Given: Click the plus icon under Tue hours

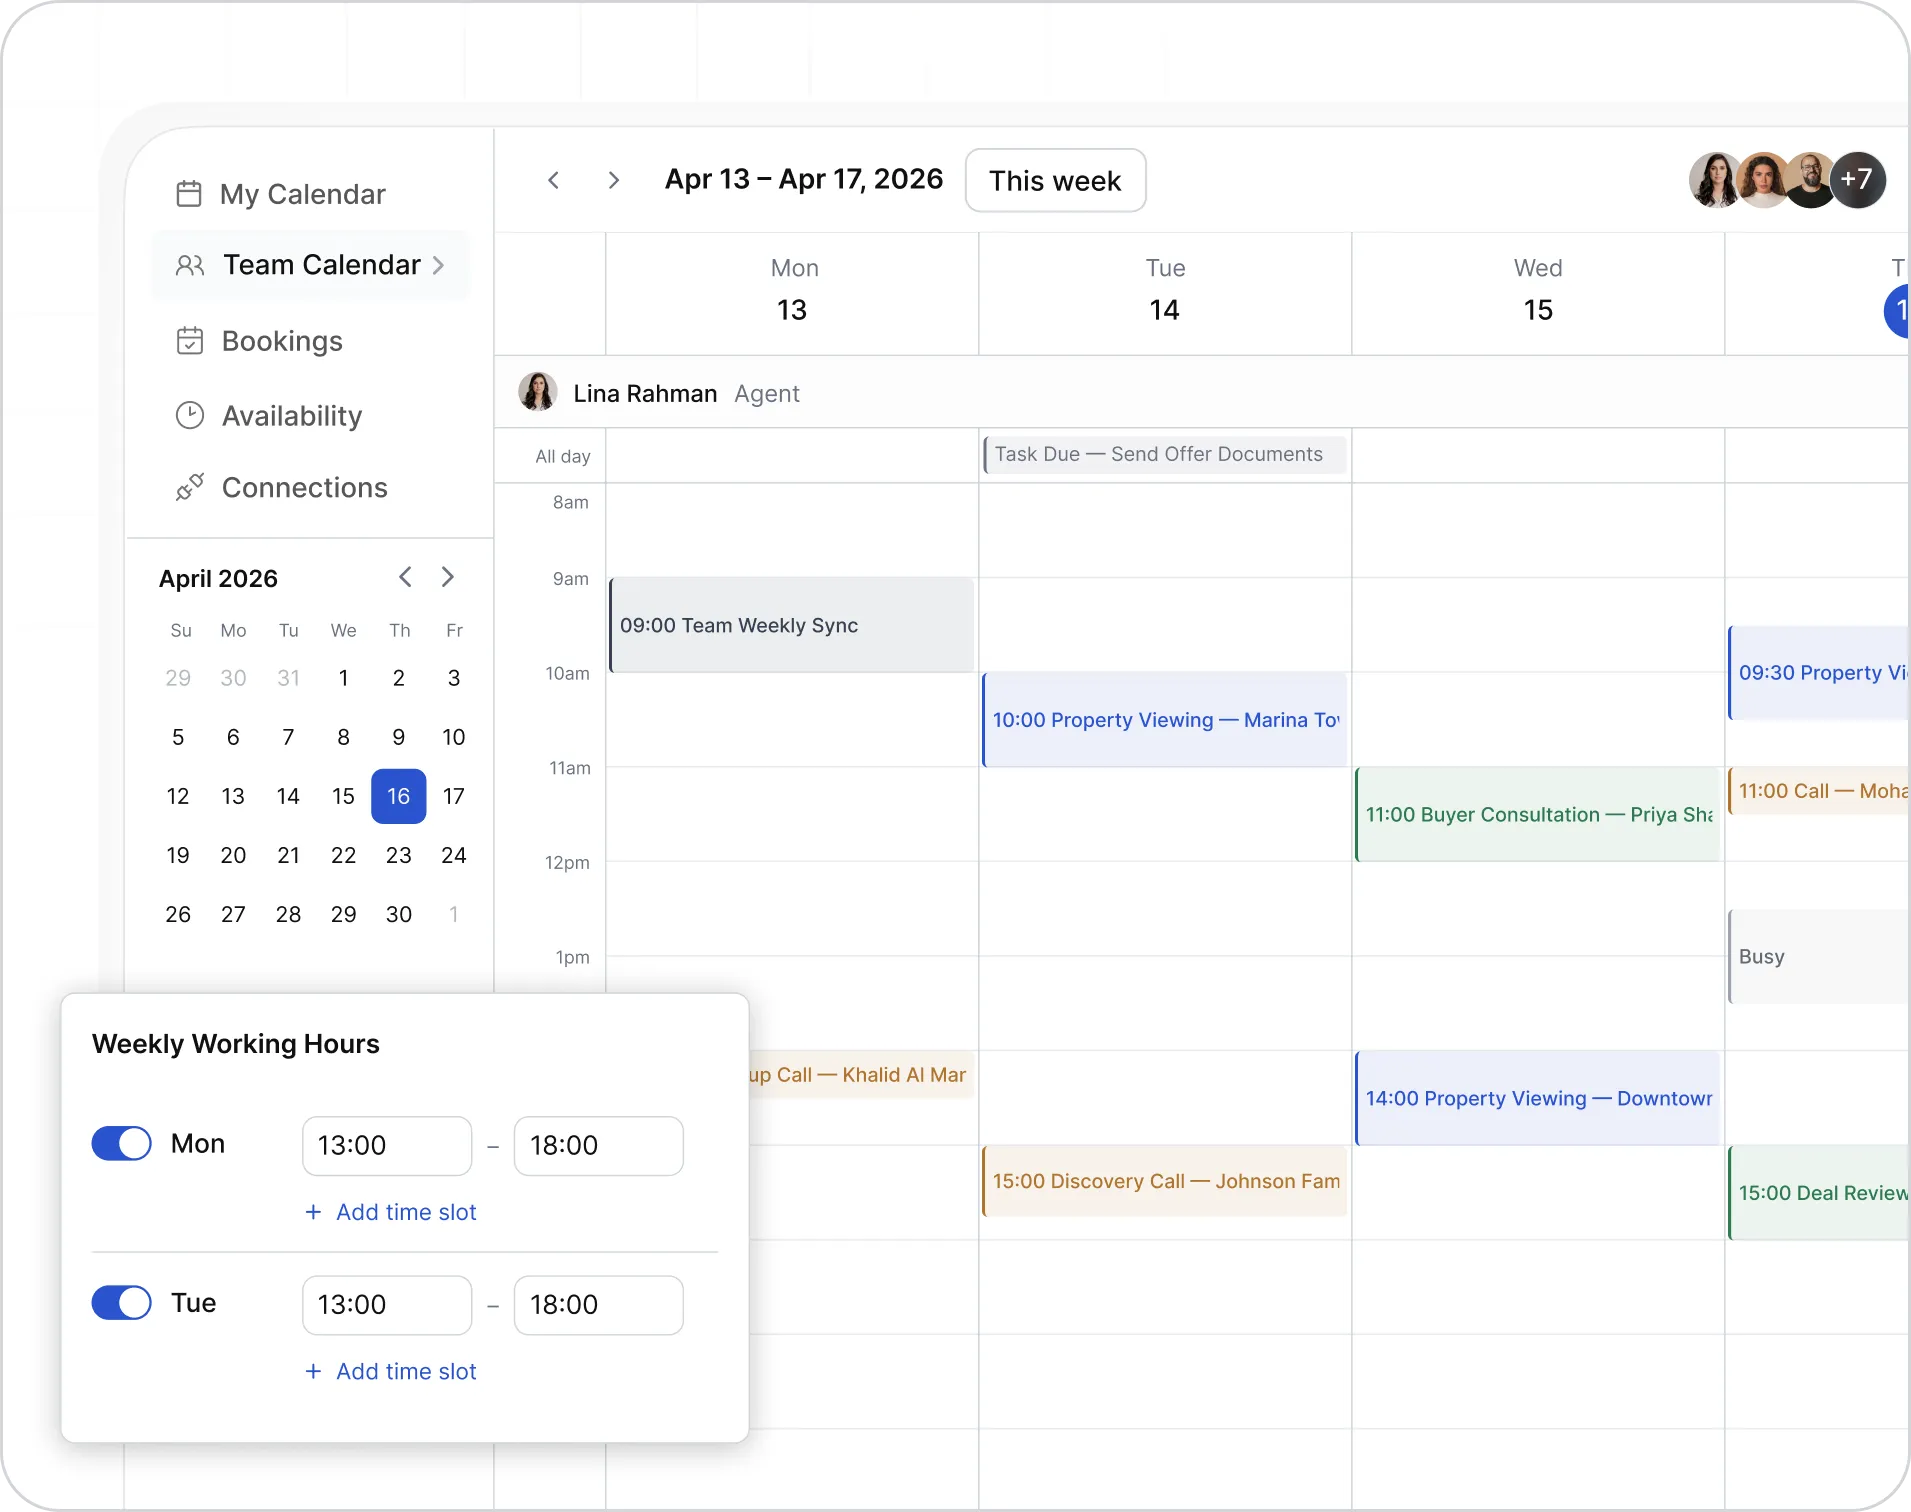Looking at the screenshot, I should [x=313, y=1371].
